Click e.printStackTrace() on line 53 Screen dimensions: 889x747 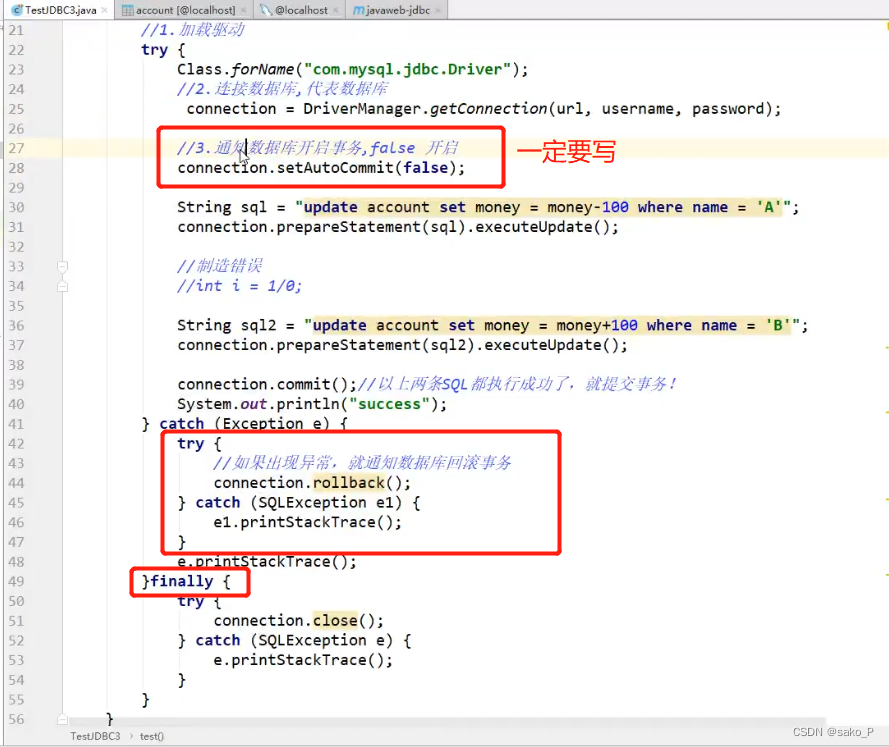coord(303,660)
